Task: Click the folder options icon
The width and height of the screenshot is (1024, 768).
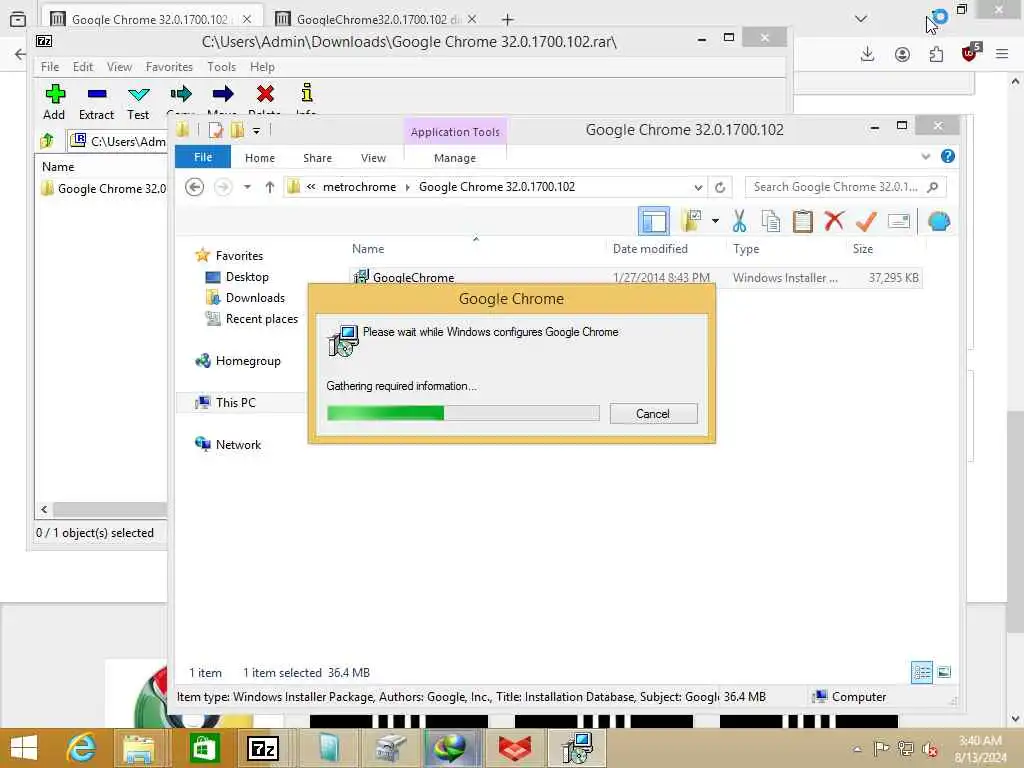Action: tap(691, 221)
